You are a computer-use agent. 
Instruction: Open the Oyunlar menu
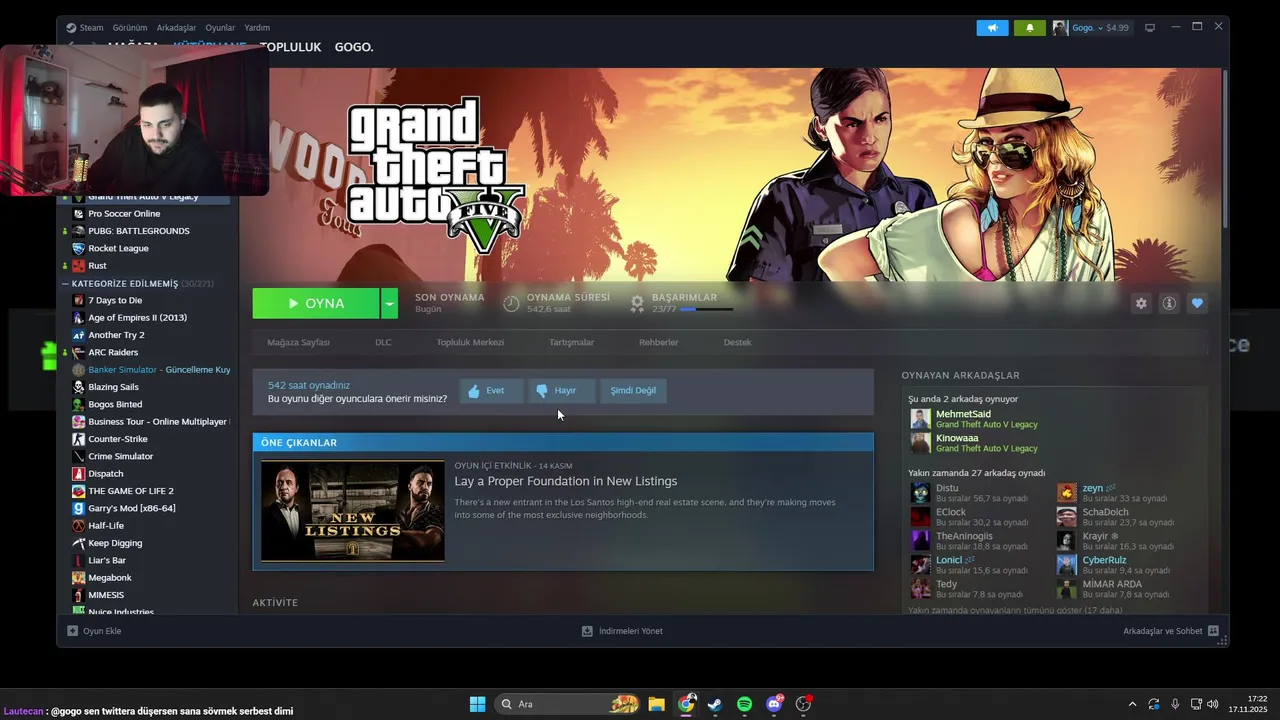click(220, 28)
